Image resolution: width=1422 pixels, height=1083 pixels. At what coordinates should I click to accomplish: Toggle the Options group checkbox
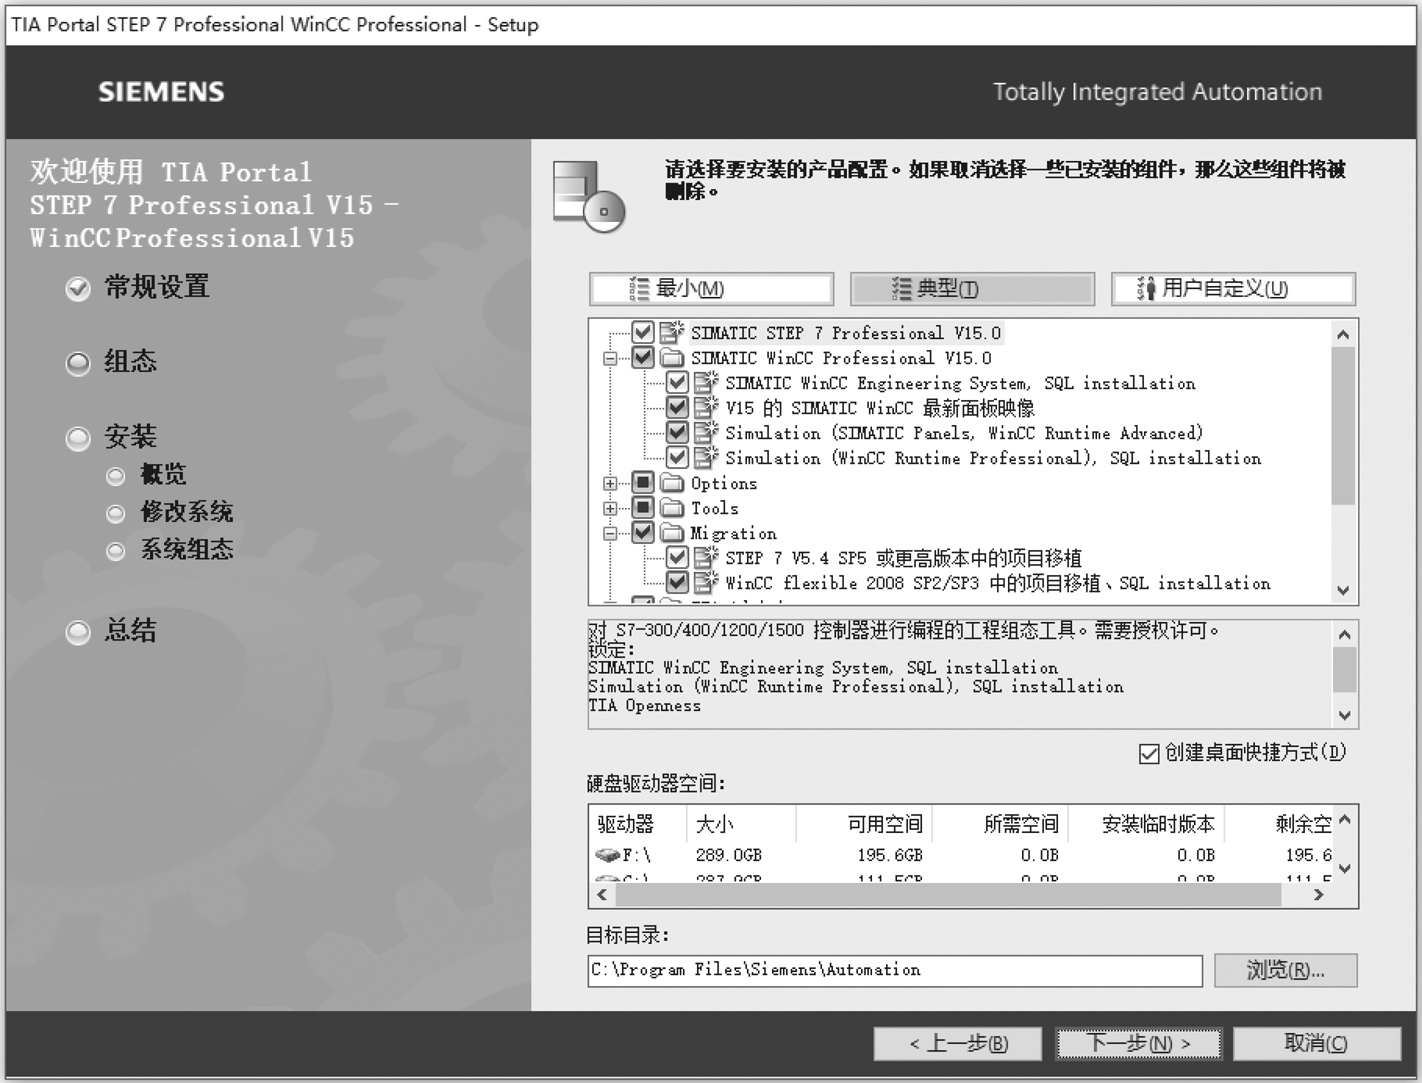pos(643,483)
